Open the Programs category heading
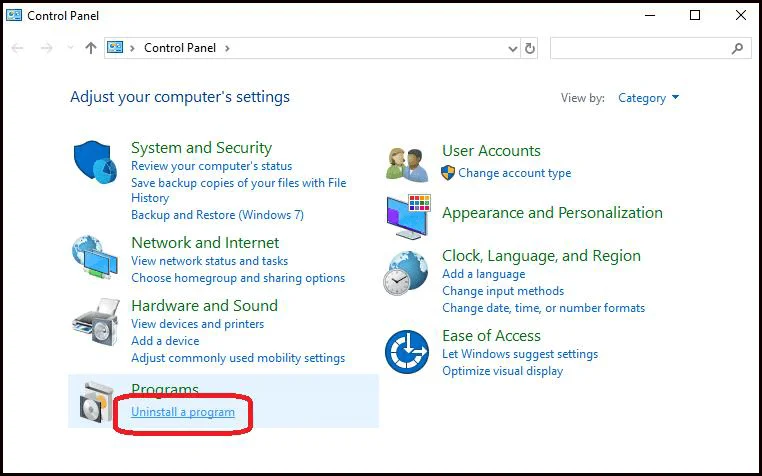 165,389
